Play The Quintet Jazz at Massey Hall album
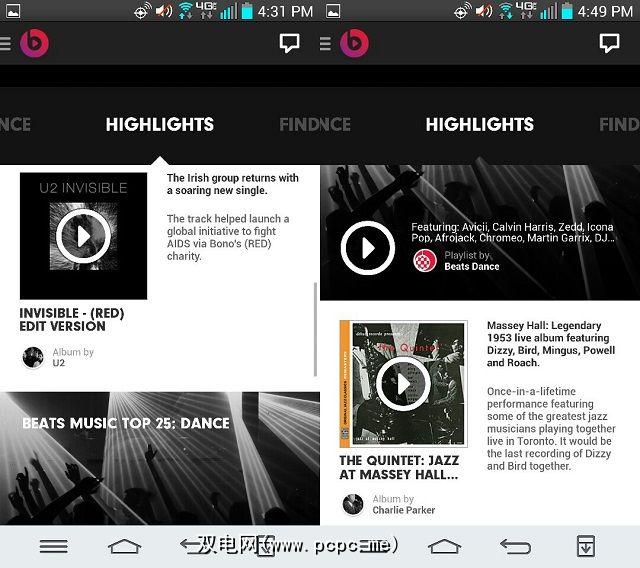 pyautogui.click(x=403, y=384)
